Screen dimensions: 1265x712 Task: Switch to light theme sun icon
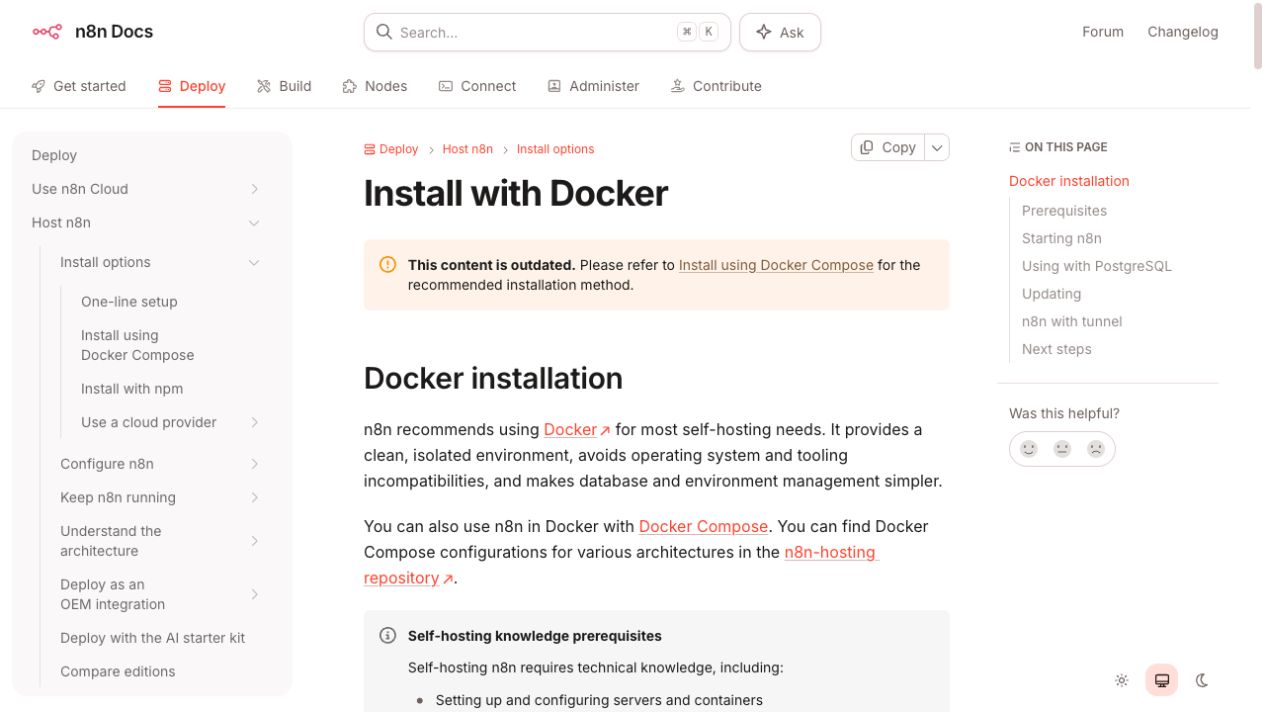point(1122,680)
